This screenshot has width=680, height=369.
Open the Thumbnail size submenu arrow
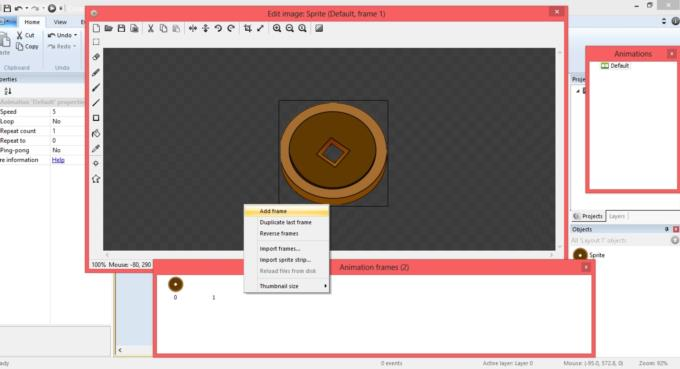[x=325, y=286]
